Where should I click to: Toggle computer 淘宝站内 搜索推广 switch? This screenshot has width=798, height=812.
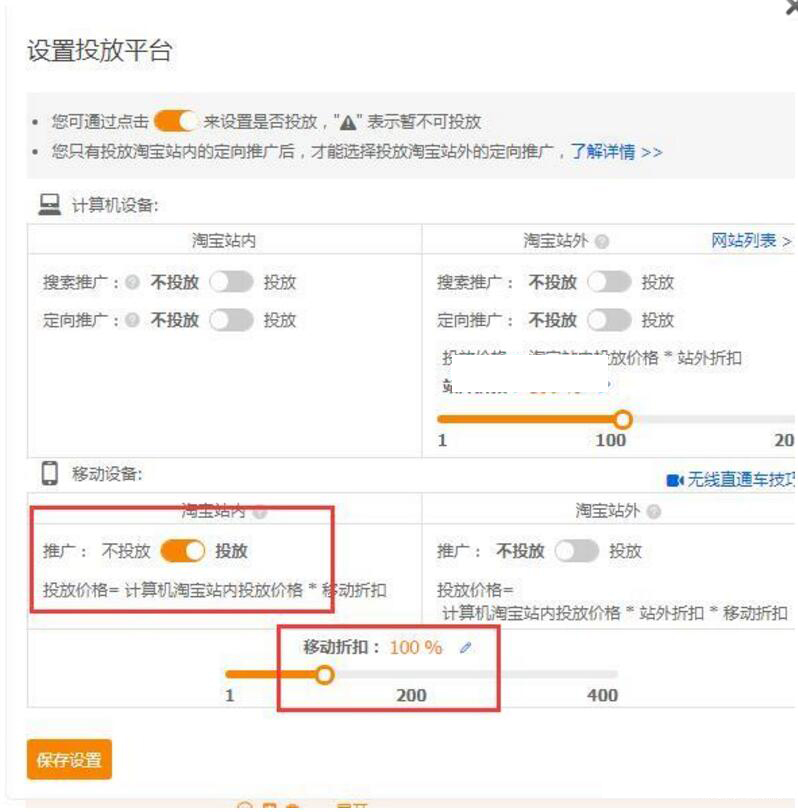pos(231,282)
